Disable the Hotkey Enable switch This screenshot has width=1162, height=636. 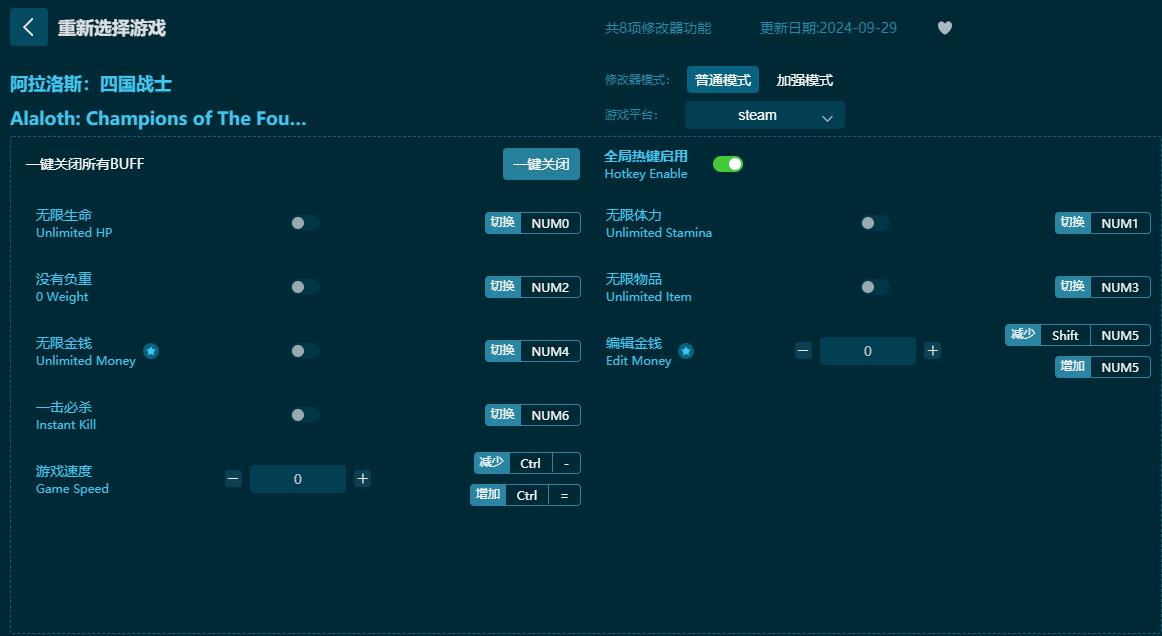(728, 163)
